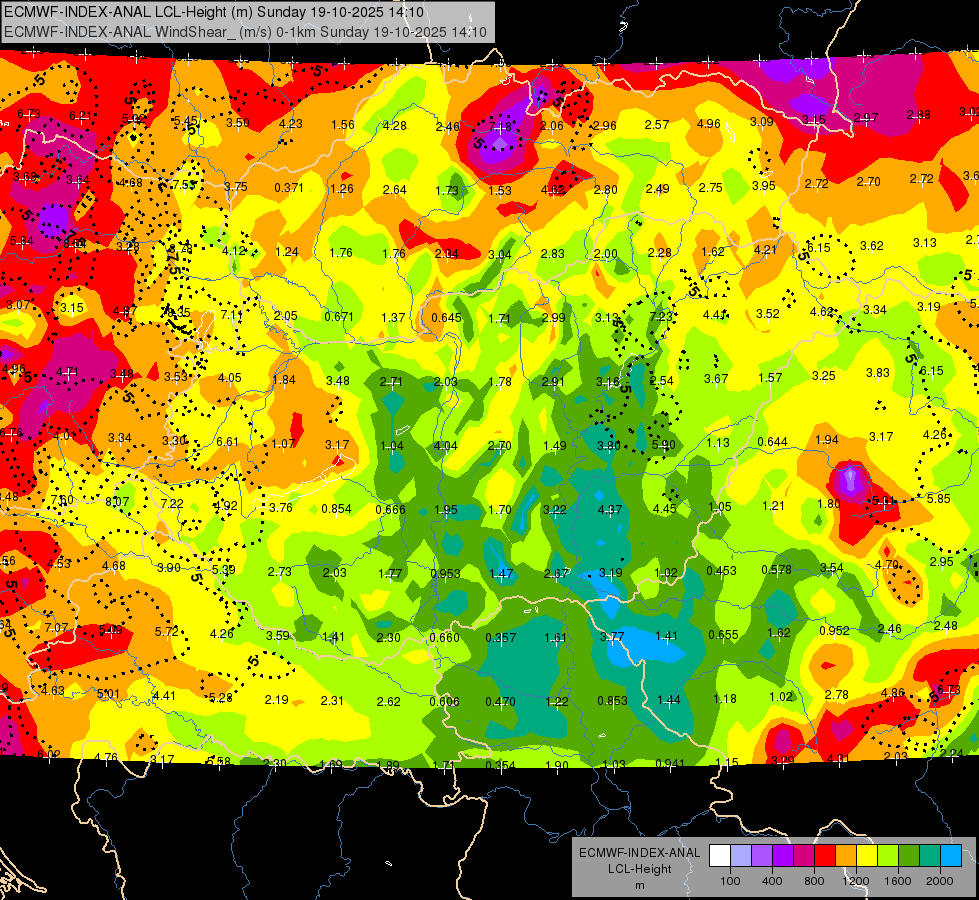Click the yellow legend swatch right of 1200
Image resolution: width=979 pixels, height=900 pixels.
pyautogui.click(x=867, y=856)
